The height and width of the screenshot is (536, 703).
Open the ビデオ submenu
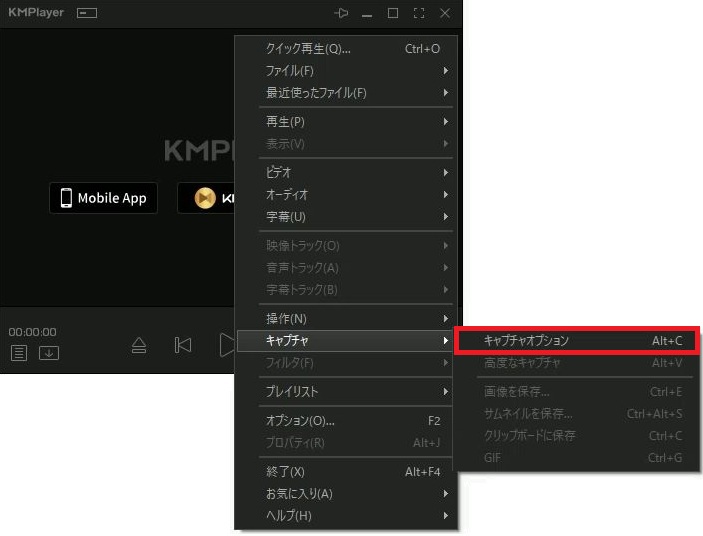pyautogui.click(x=279, y=172)
